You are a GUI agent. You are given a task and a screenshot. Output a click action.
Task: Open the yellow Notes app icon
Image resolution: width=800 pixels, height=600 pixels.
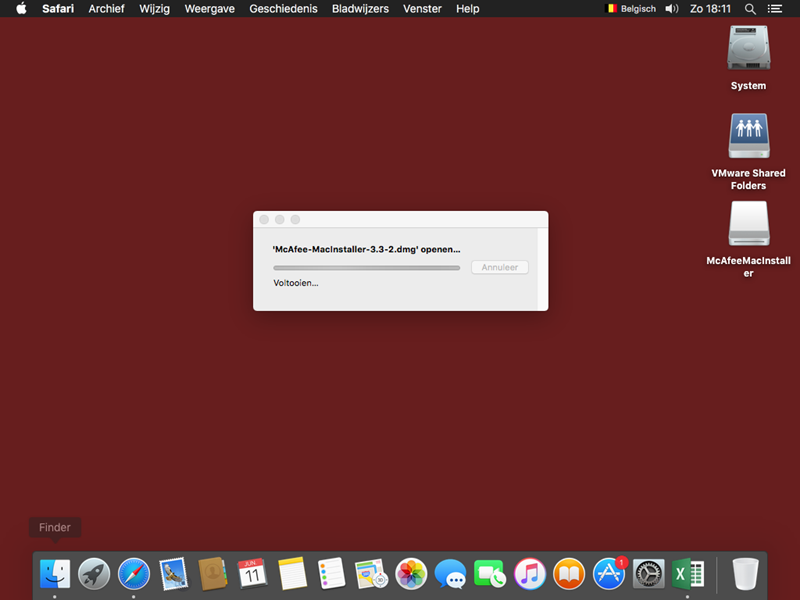[x=292, y=573]
